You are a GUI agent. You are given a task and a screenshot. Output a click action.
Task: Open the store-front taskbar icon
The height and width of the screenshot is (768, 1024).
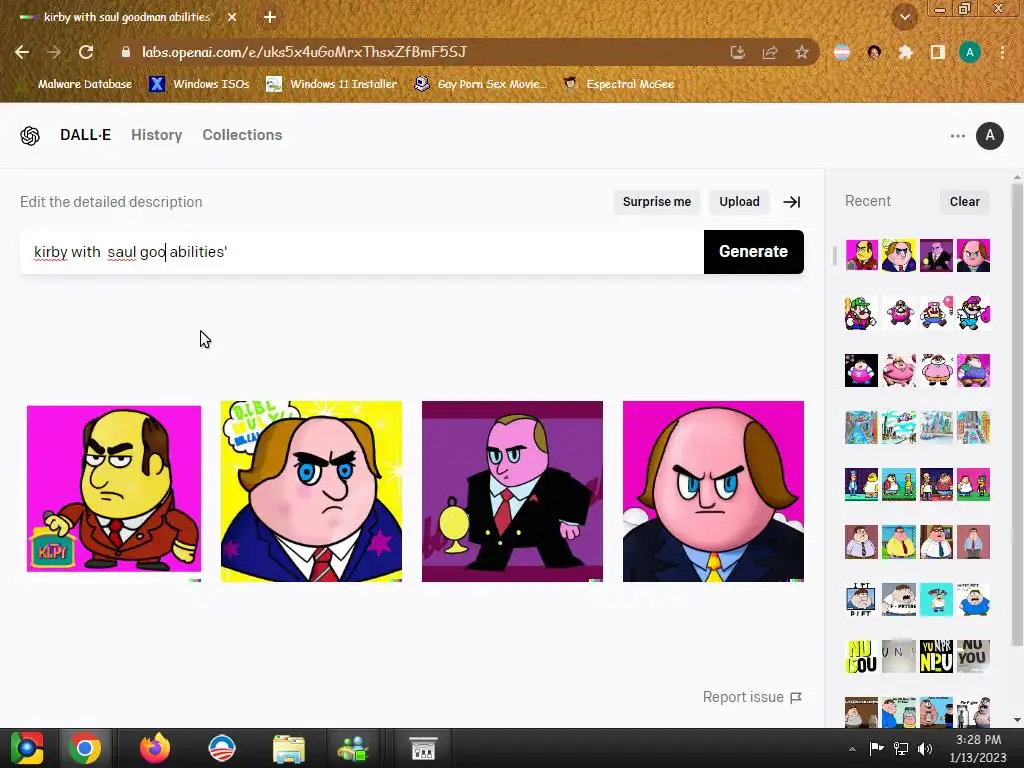423,748
